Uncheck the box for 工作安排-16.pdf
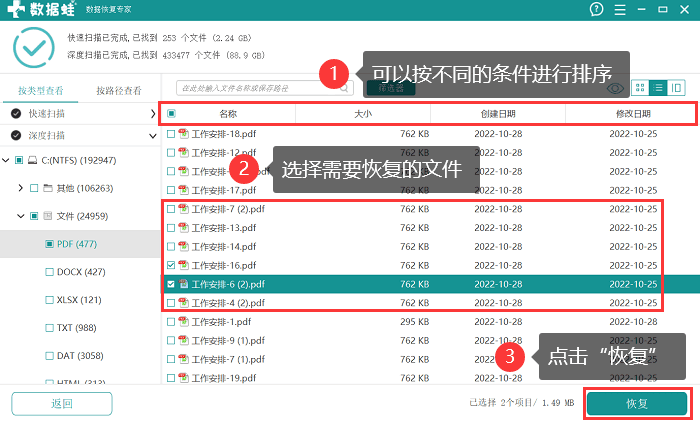This screenshot has width=700, height=426. pos(171,265)
